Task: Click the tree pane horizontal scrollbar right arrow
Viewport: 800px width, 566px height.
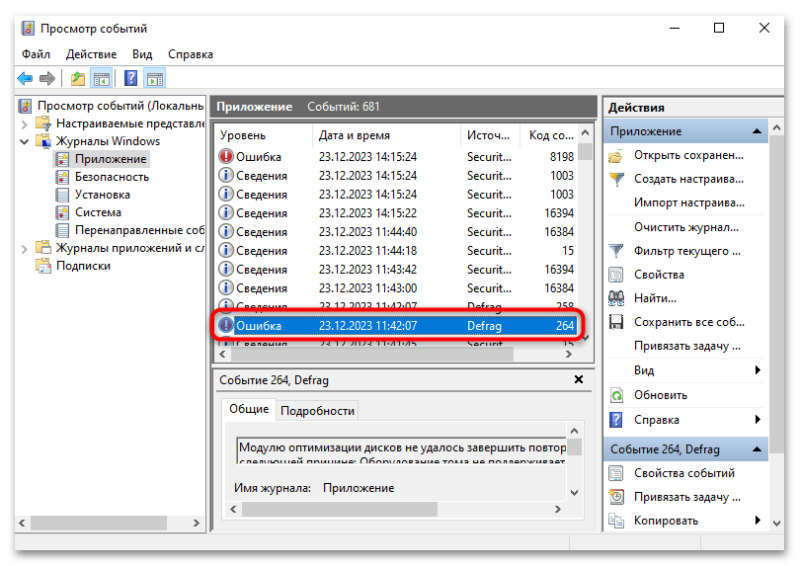Action: (x=196, y=523)
